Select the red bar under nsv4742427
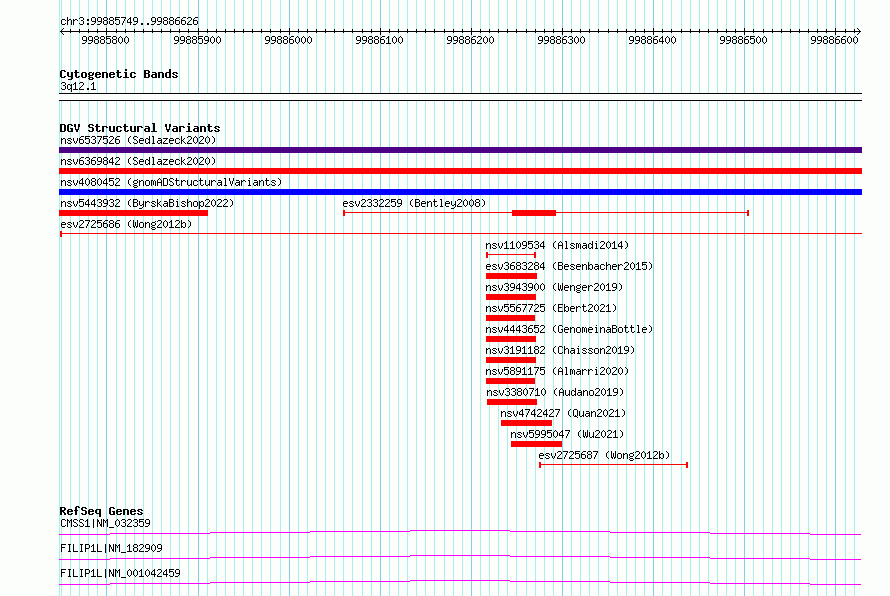890x596 pixels. tap(526, 423)
